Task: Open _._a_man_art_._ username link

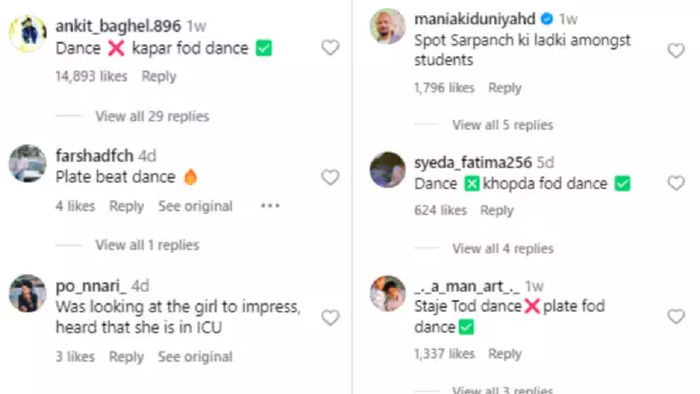Action: 467,286
